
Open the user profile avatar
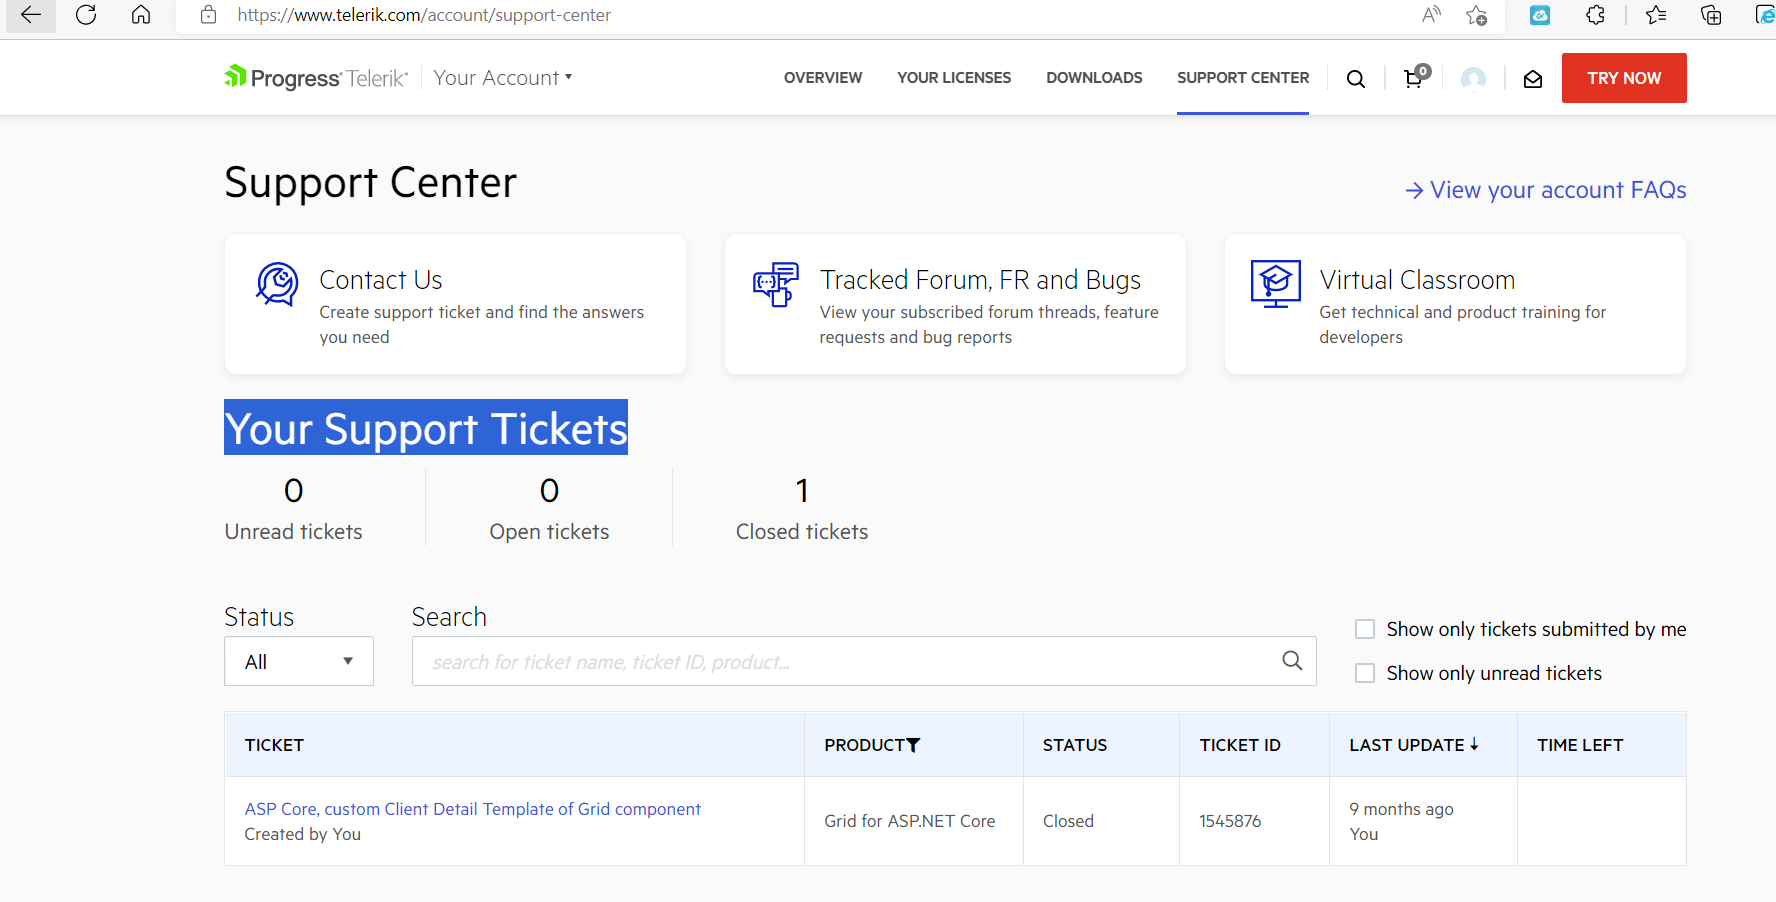[x=1473, y=79]
